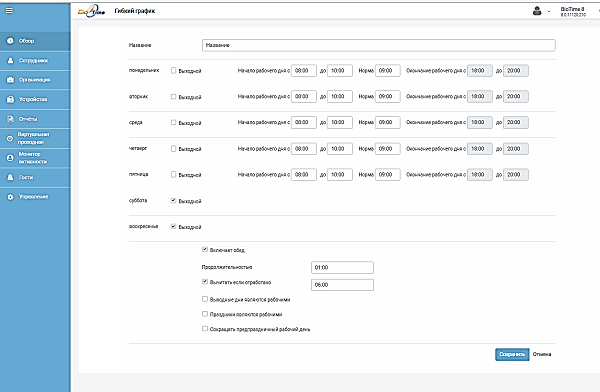Focus the Название input field

[x=378, y=45]
